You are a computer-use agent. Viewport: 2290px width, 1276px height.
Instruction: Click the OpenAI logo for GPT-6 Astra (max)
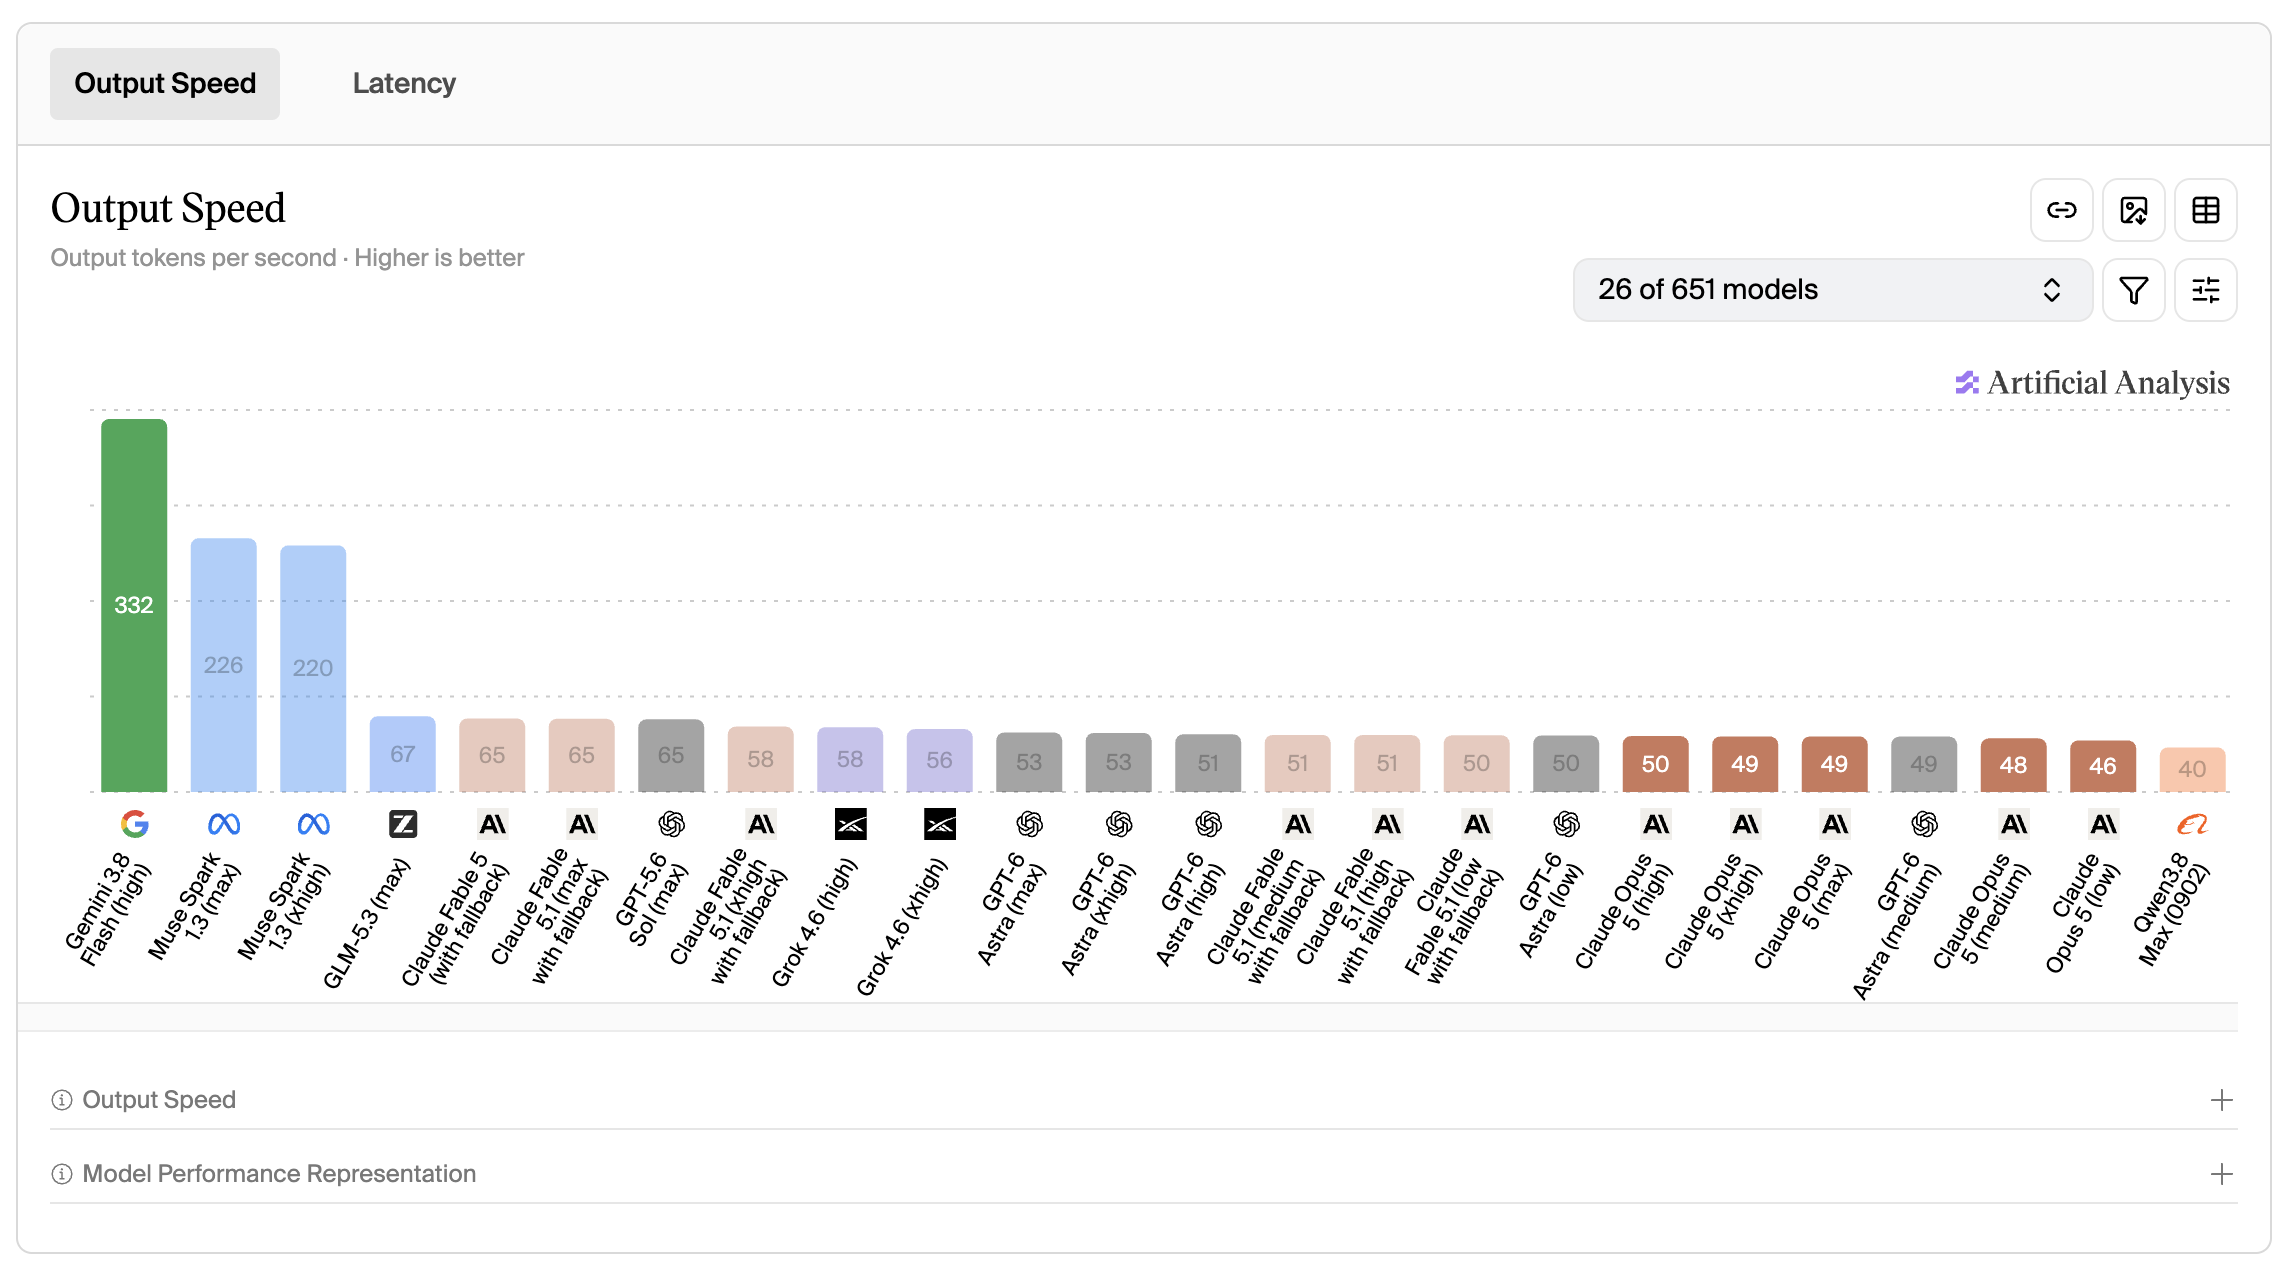point(1029,824)
